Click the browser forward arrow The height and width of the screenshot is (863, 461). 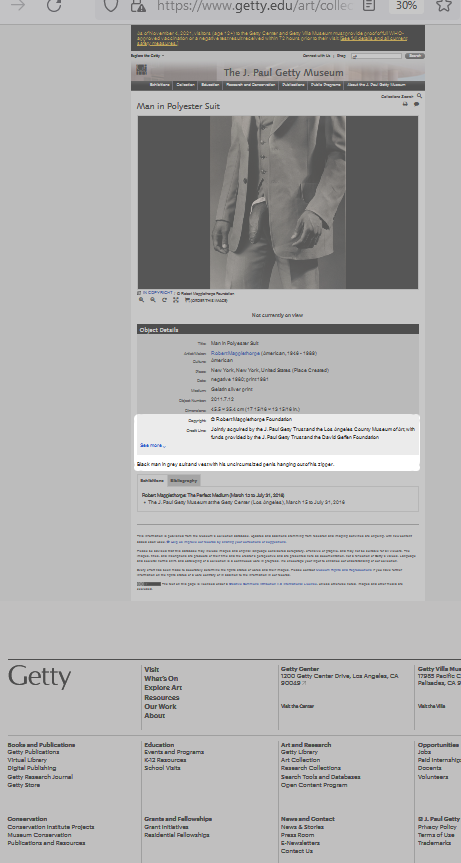pos(19,6)
